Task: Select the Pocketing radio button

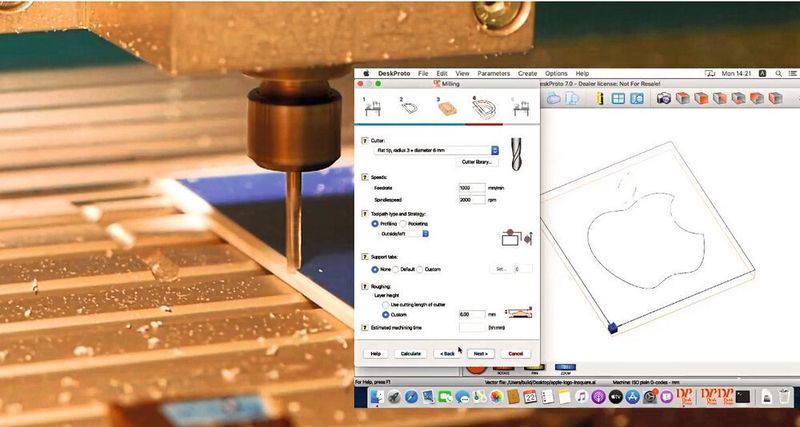Action: tap(403, 223)
